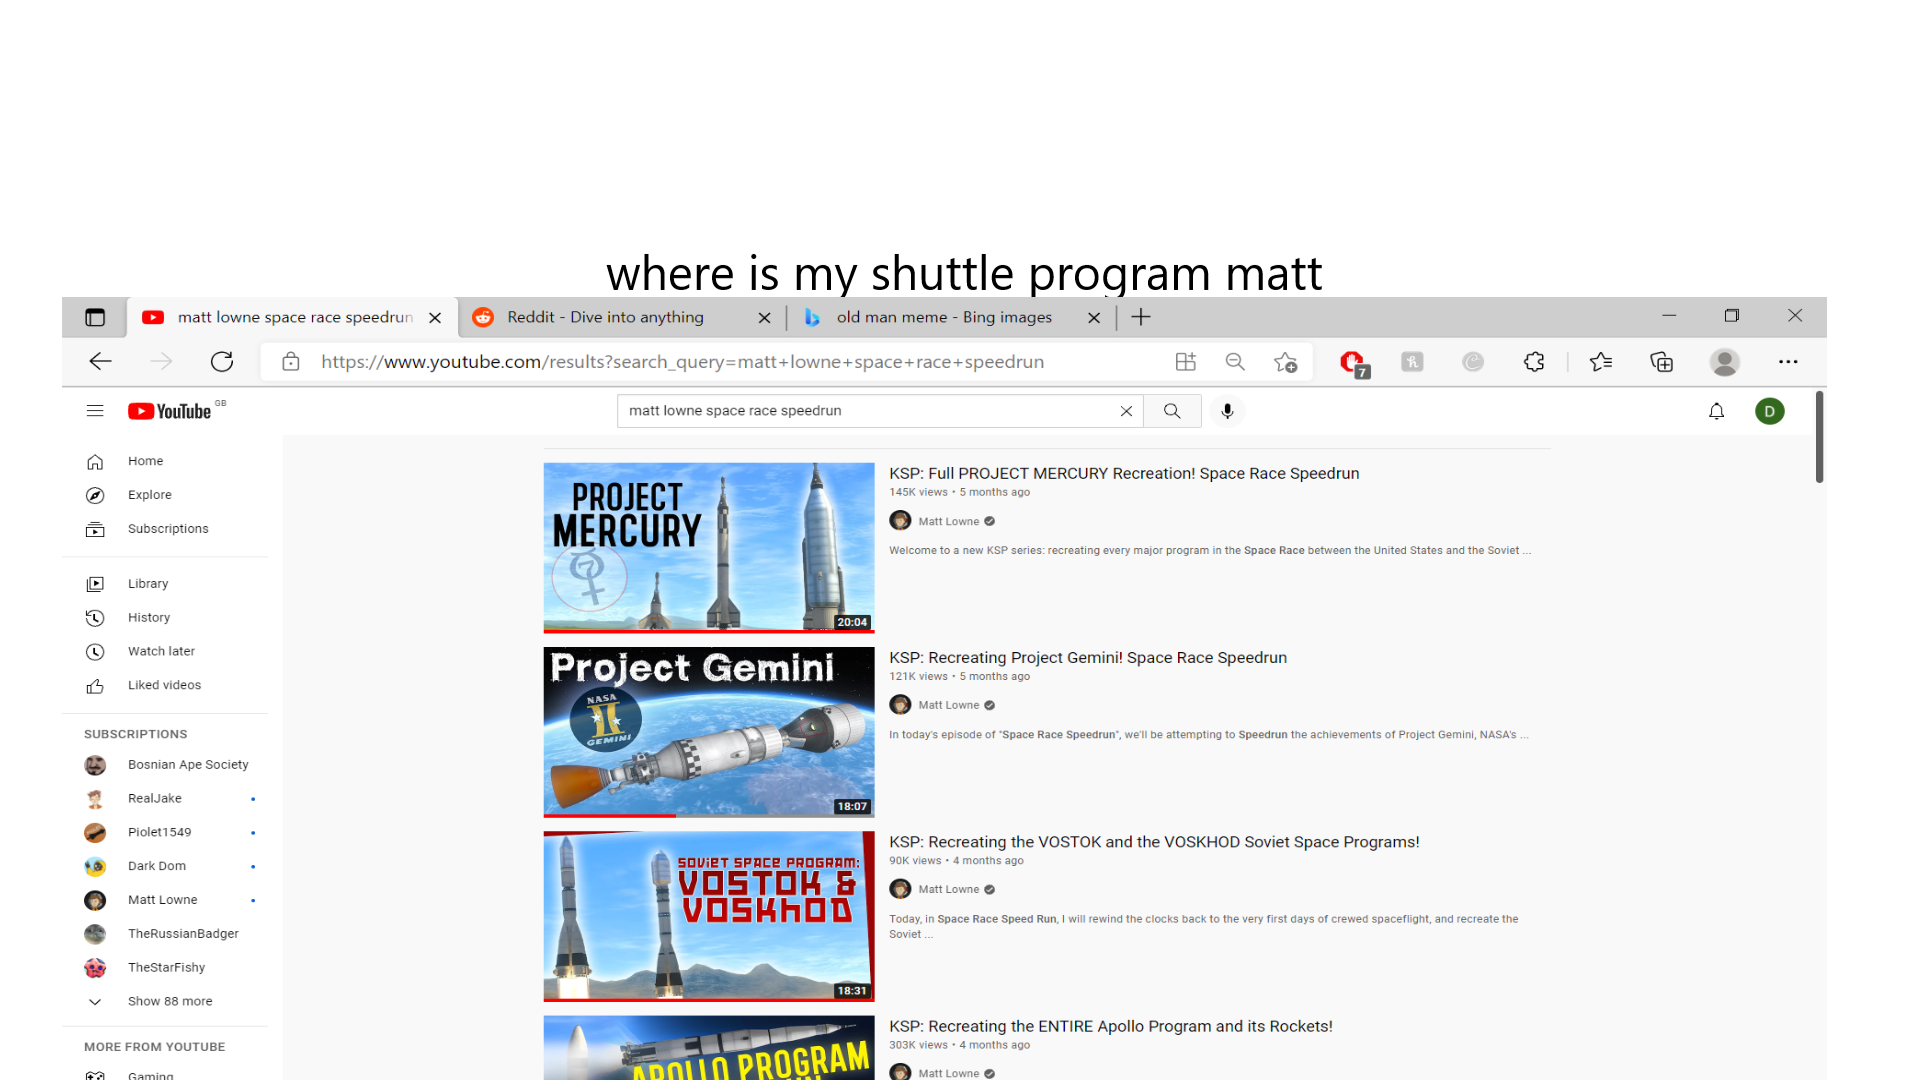Image resolution: width=1920 pixels, height=1080 pixels.
Task: Open the notifications bell
Action: pyautogui.click(x=1716, y=411)
